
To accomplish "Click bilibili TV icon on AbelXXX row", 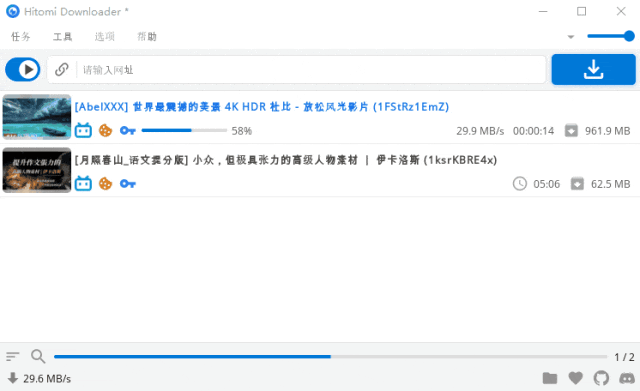I will (x=83, y=130).
